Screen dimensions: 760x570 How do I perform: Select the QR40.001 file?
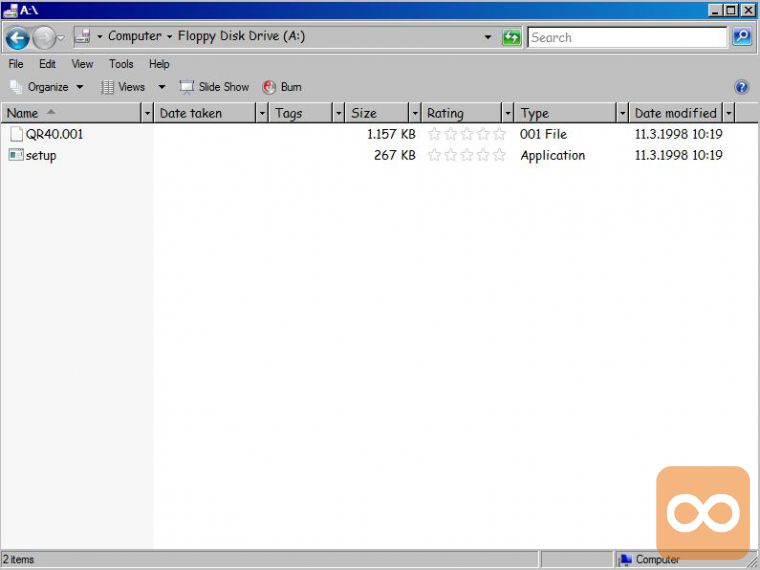(x=54, y=134)
